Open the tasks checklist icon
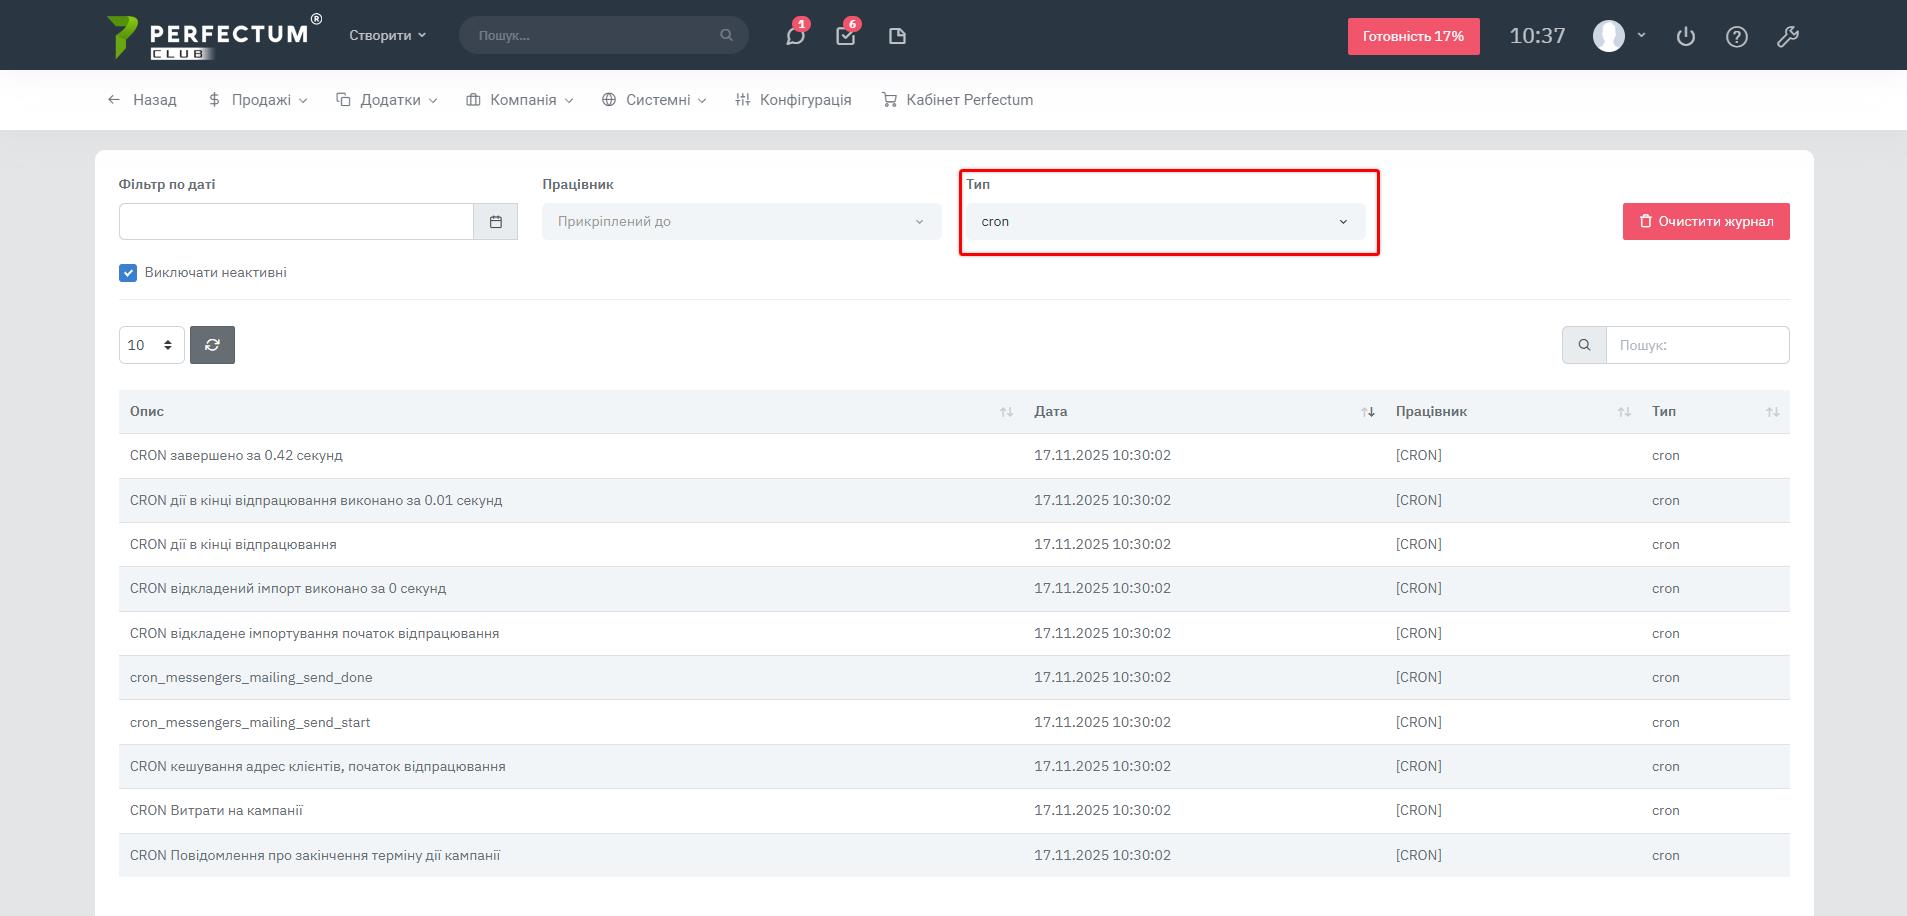 coord(846,36)
